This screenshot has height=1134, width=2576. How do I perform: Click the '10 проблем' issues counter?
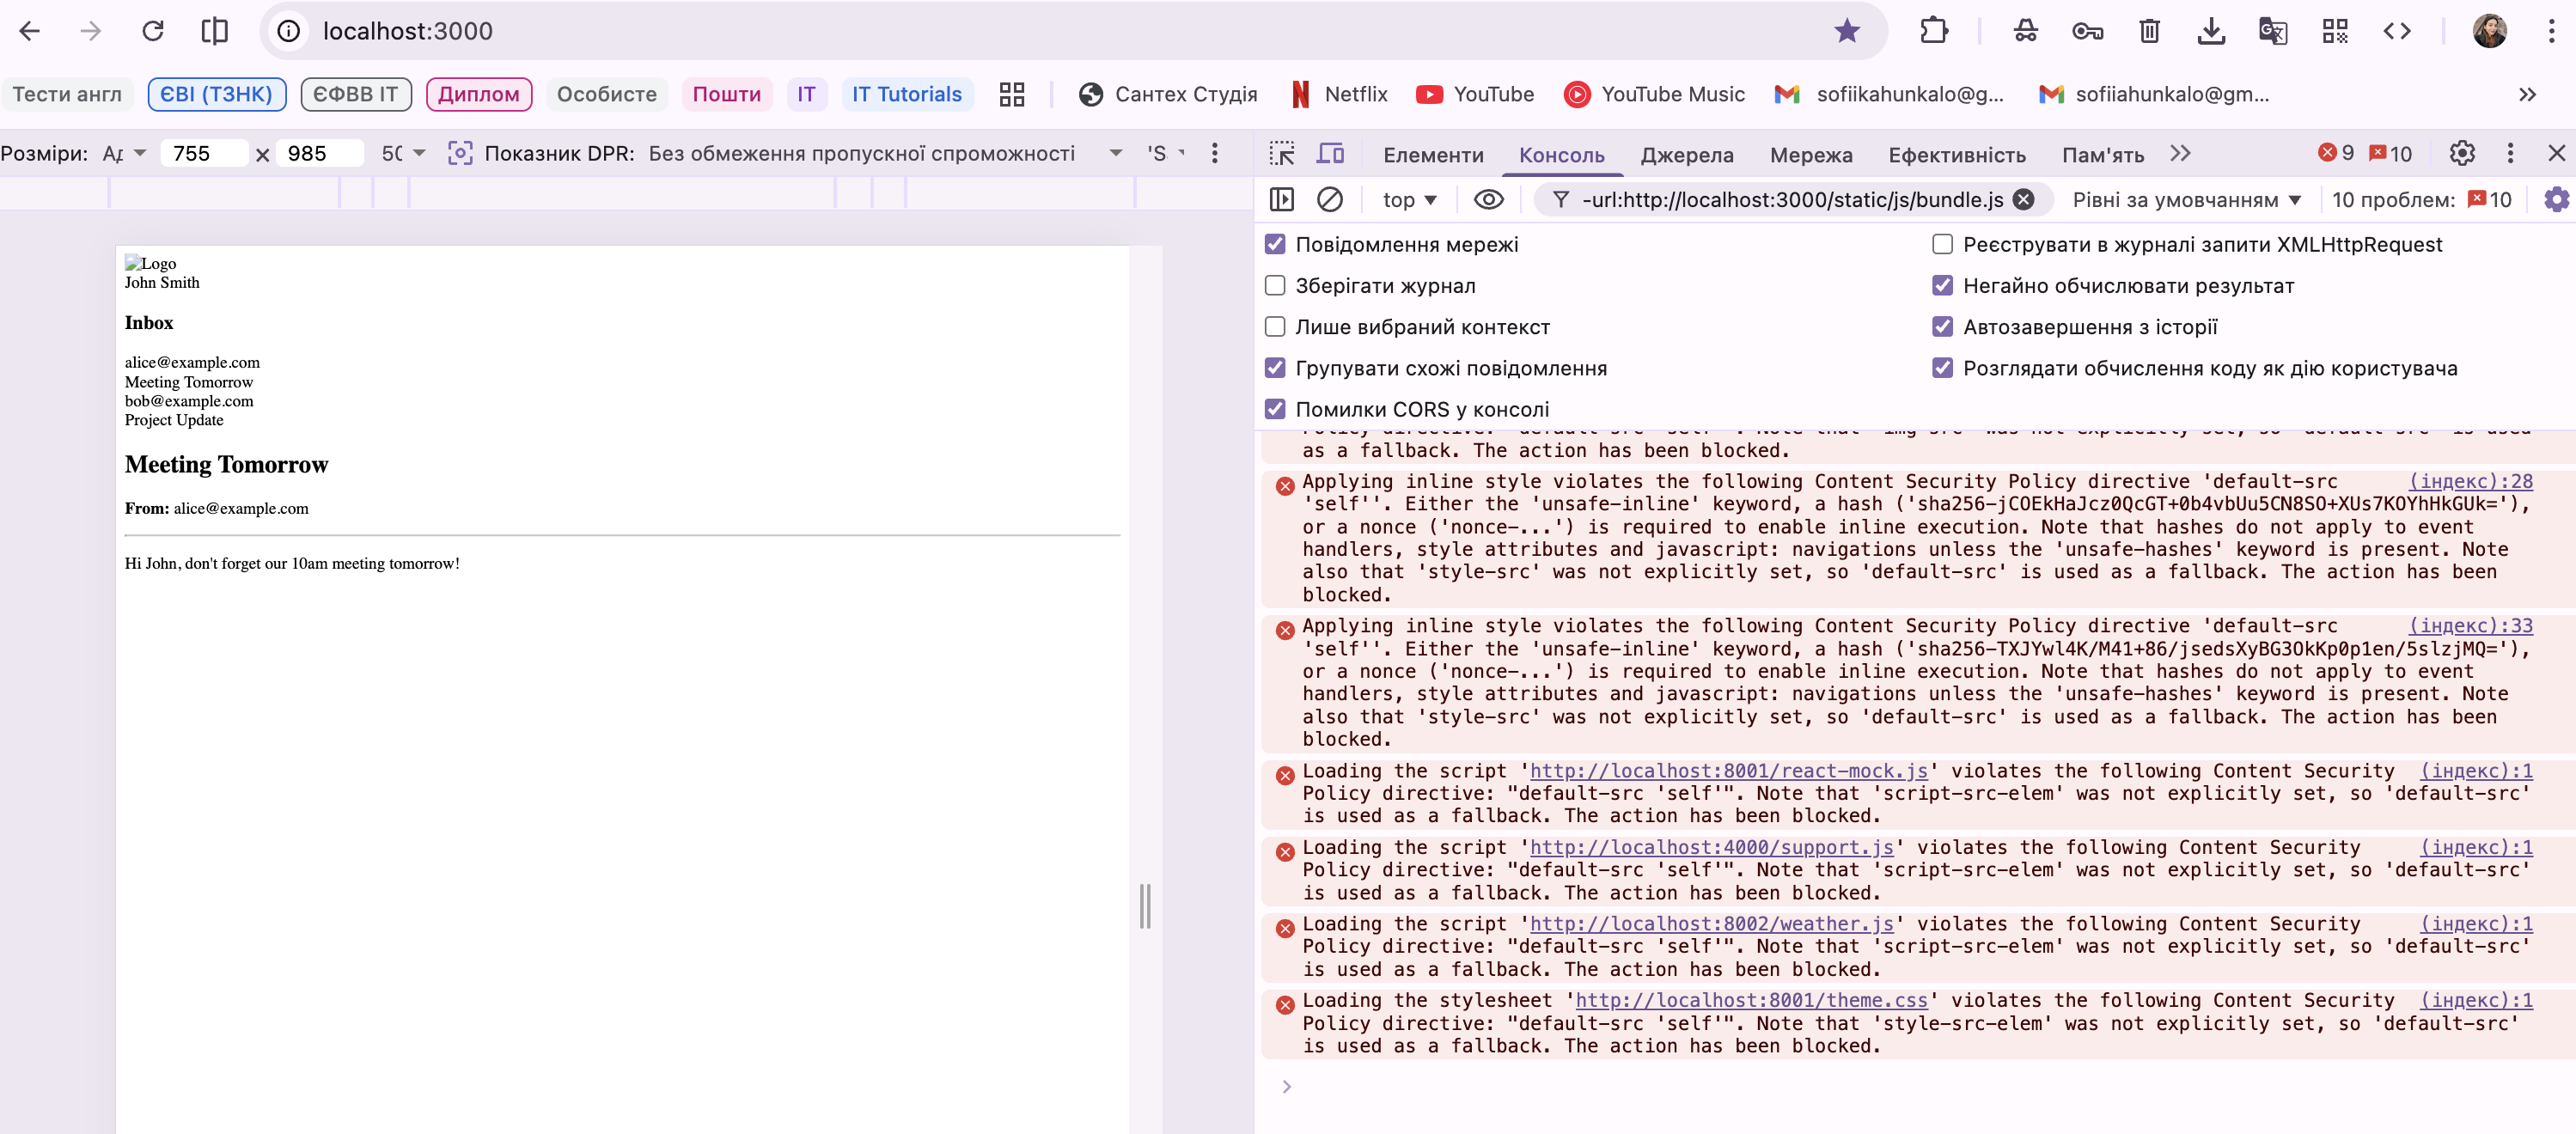[x=2421, y=199]
